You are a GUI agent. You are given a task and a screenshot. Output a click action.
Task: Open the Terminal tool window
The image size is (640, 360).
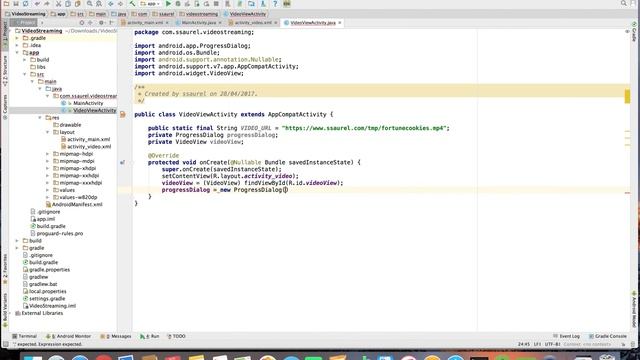click(x=24, y=336)
